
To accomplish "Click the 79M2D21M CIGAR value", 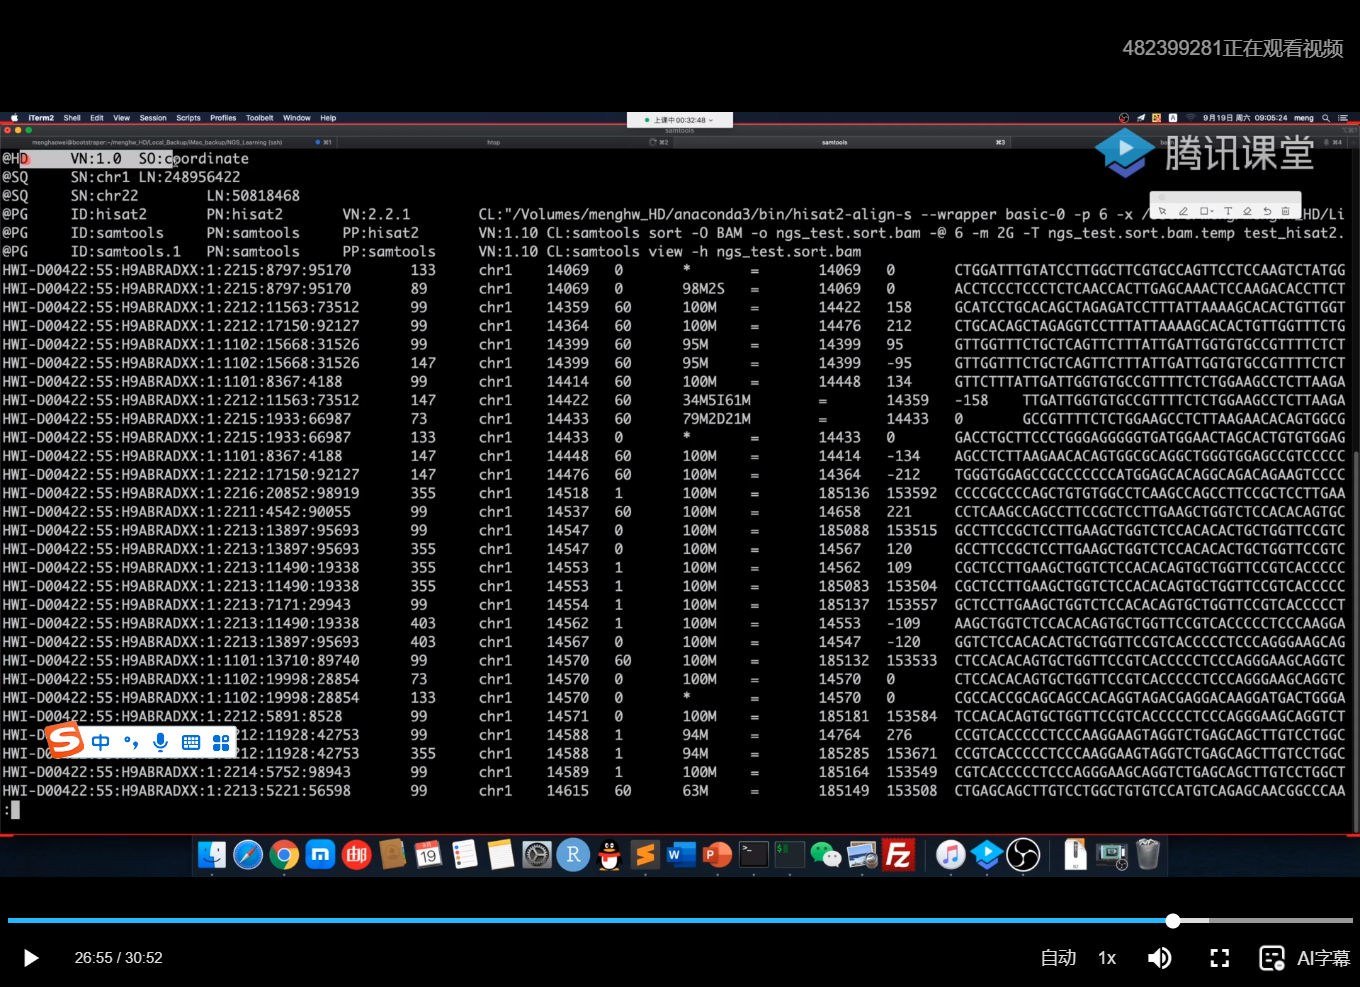I will 716,419.
